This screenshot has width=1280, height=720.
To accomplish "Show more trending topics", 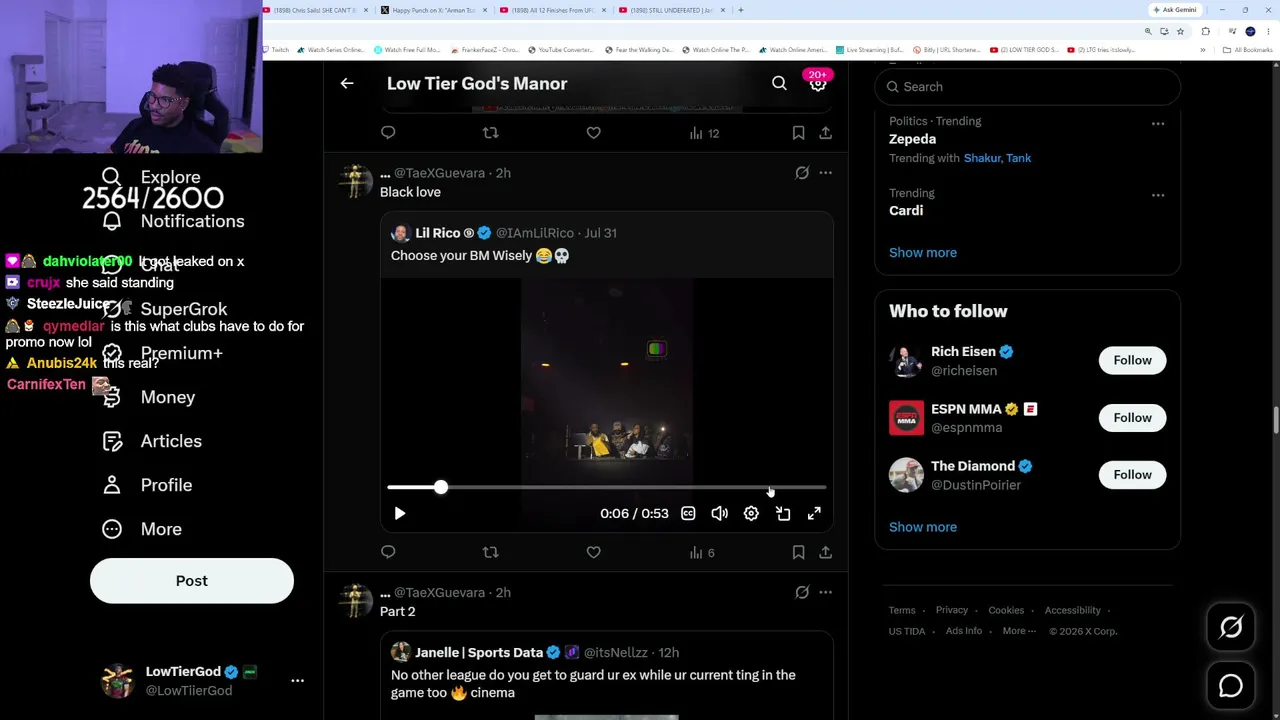I will [x=923, y=253].
